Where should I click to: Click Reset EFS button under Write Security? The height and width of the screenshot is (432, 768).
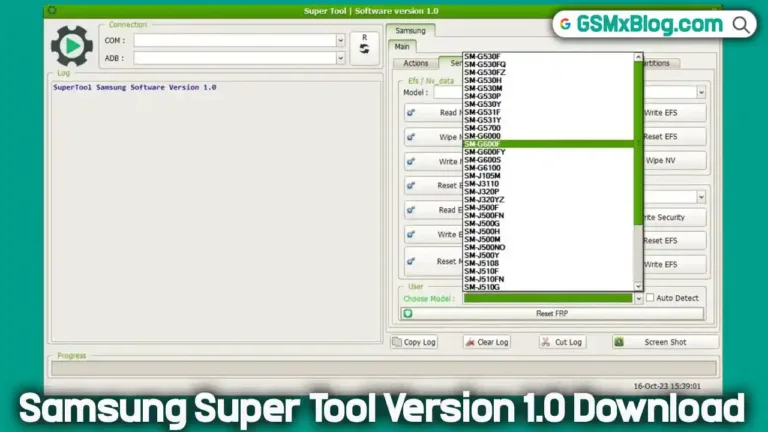pyautogui.click(x=674, y=240)
